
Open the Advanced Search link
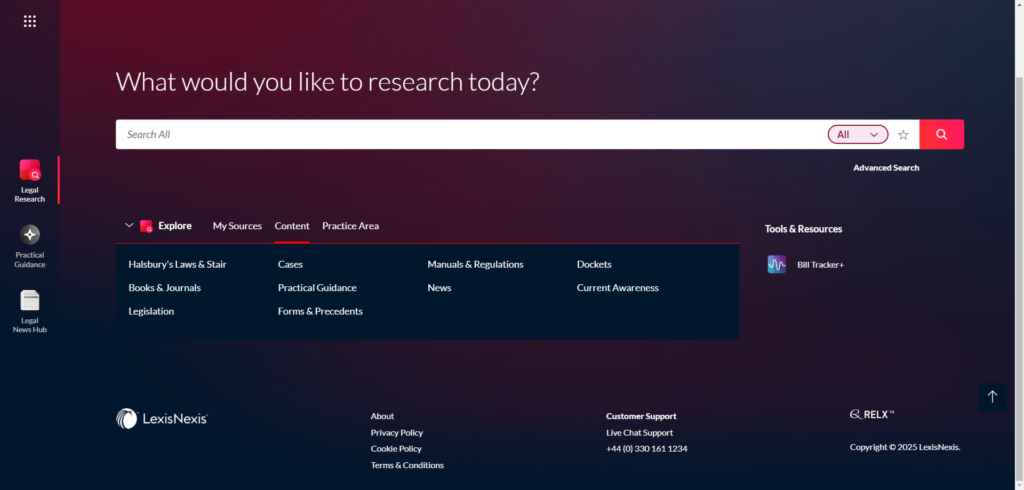885,168
